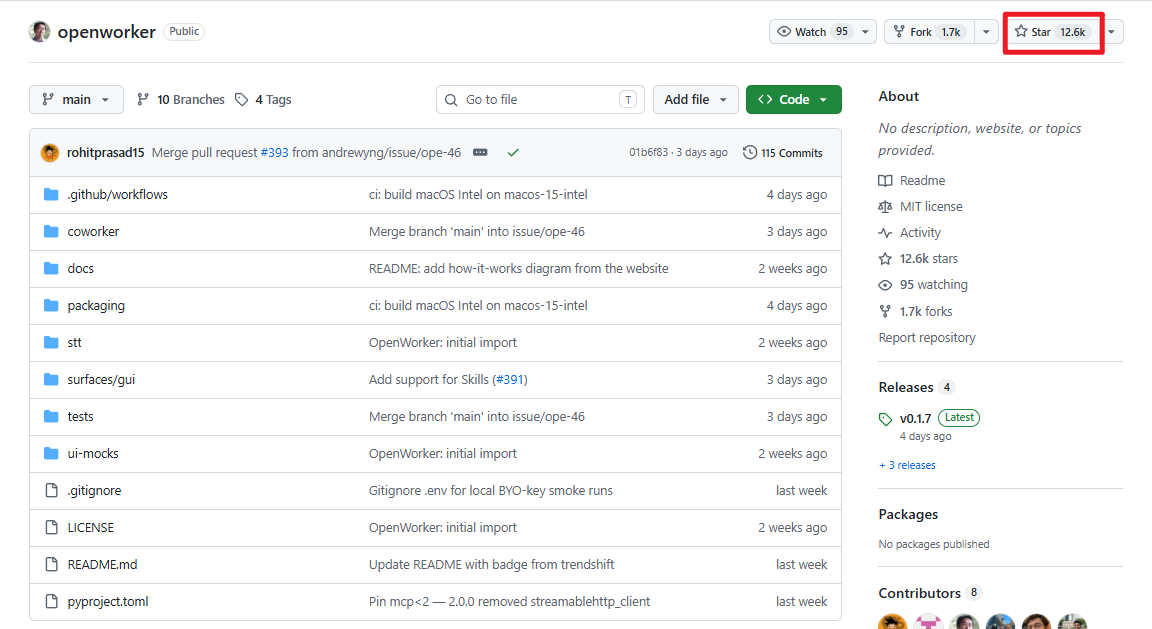Open pull request #393 link
The width and height of the screenshot is (1152, 629).
(274, 152)
